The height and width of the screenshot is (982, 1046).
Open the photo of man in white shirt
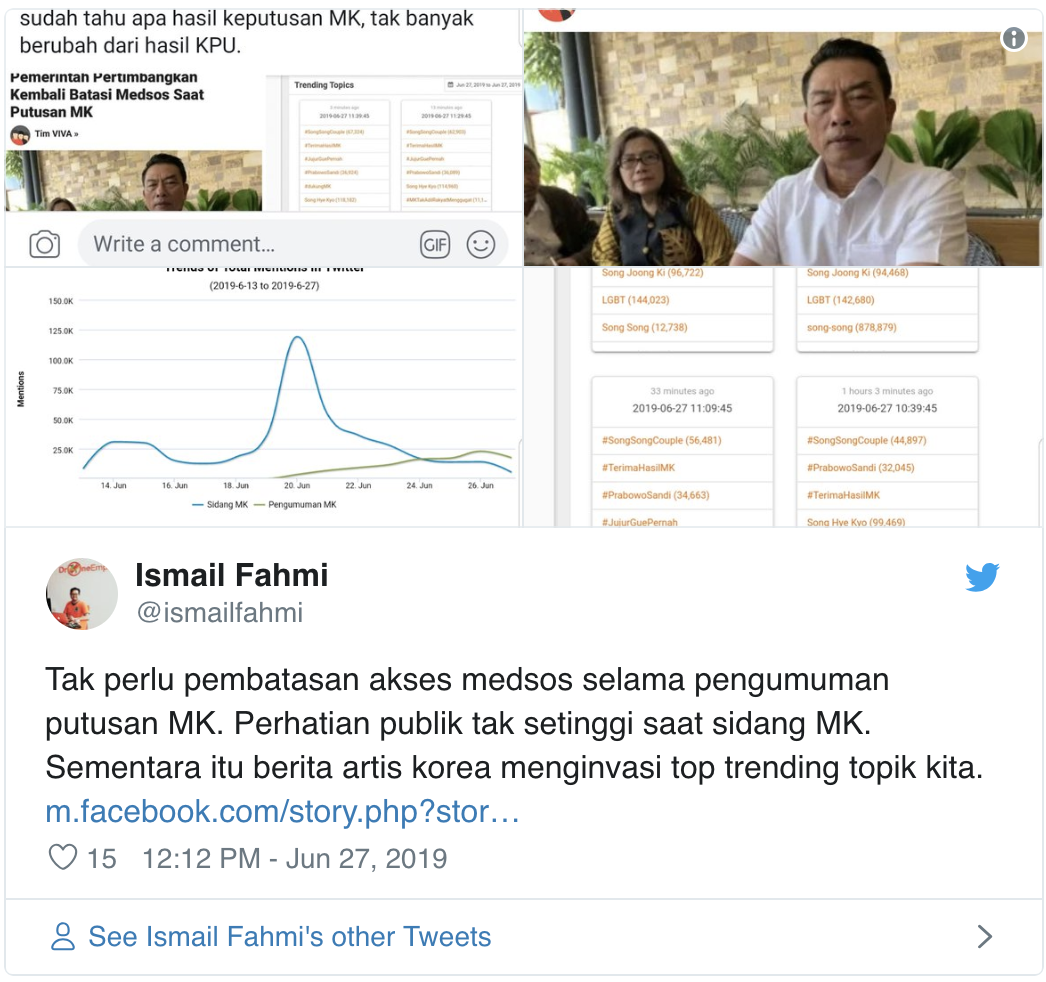point(782,148)
